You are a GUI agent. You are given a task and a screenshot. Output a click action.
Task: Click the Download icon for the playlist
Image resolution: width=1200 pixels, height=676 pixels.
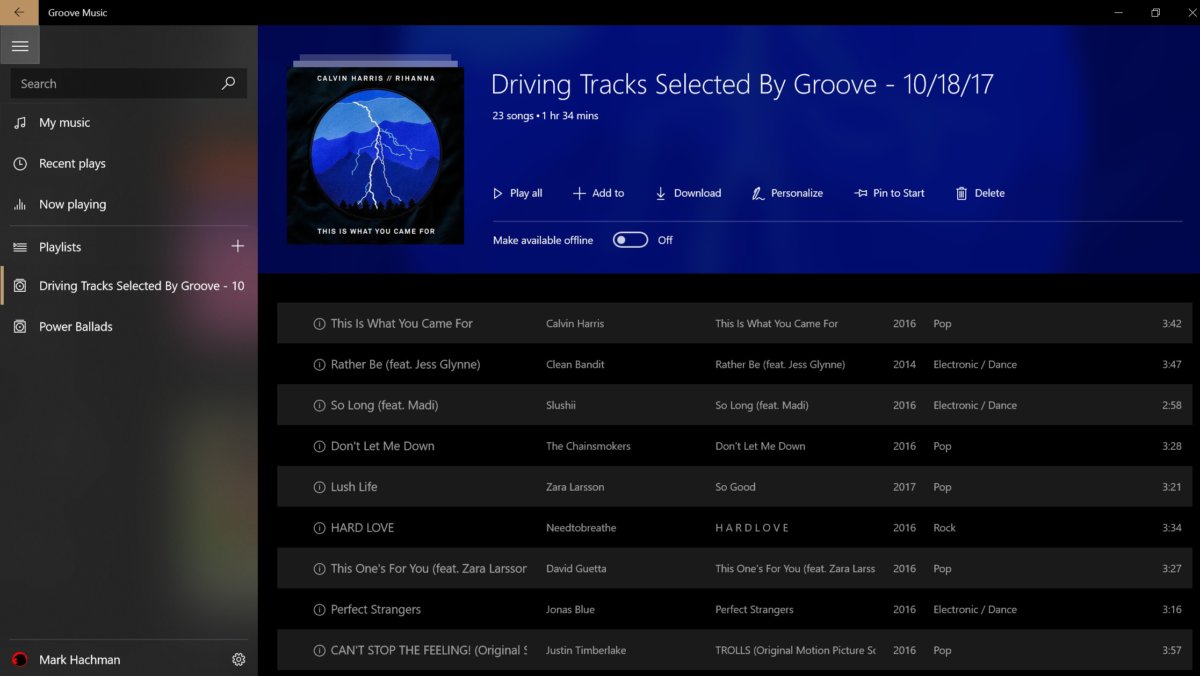click(x=660, y=192)
